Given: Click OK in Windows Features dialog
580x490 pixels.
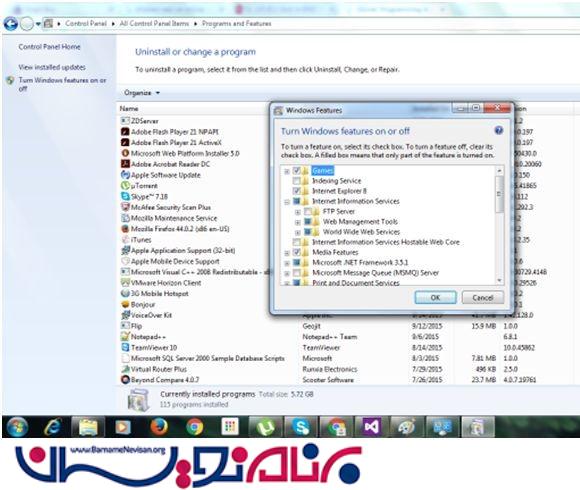Looking at the screenshot, I should pos(435,297).
